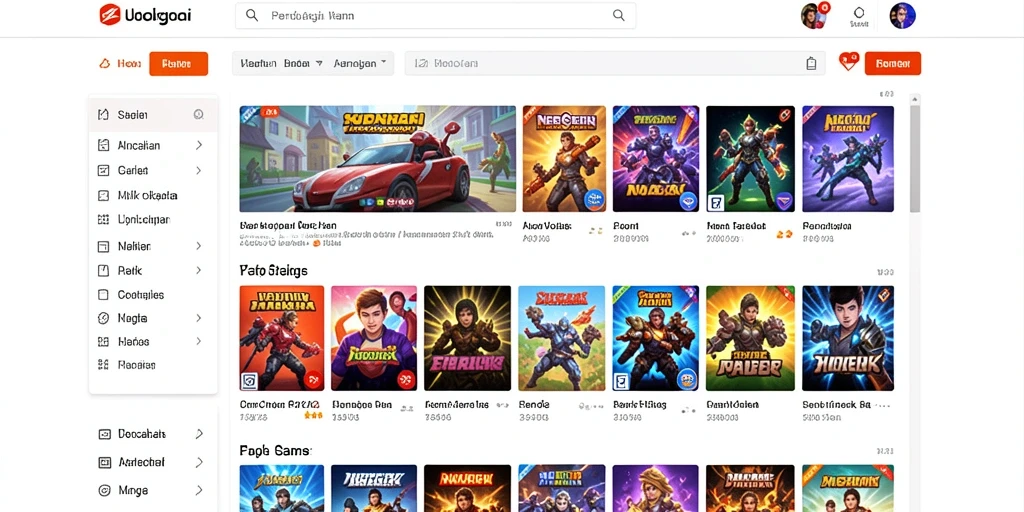Click the Upnichpan grid icon
Viewport: 1024px width, 512px height.
pyautogui.click(x=103, y=219)
